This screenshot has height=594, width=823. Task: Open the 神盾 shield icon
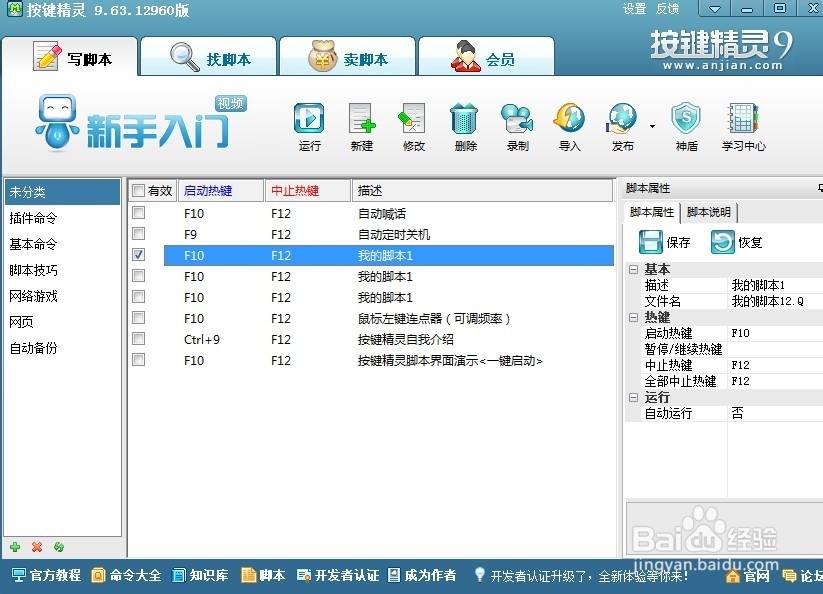(x=686, y=119)
